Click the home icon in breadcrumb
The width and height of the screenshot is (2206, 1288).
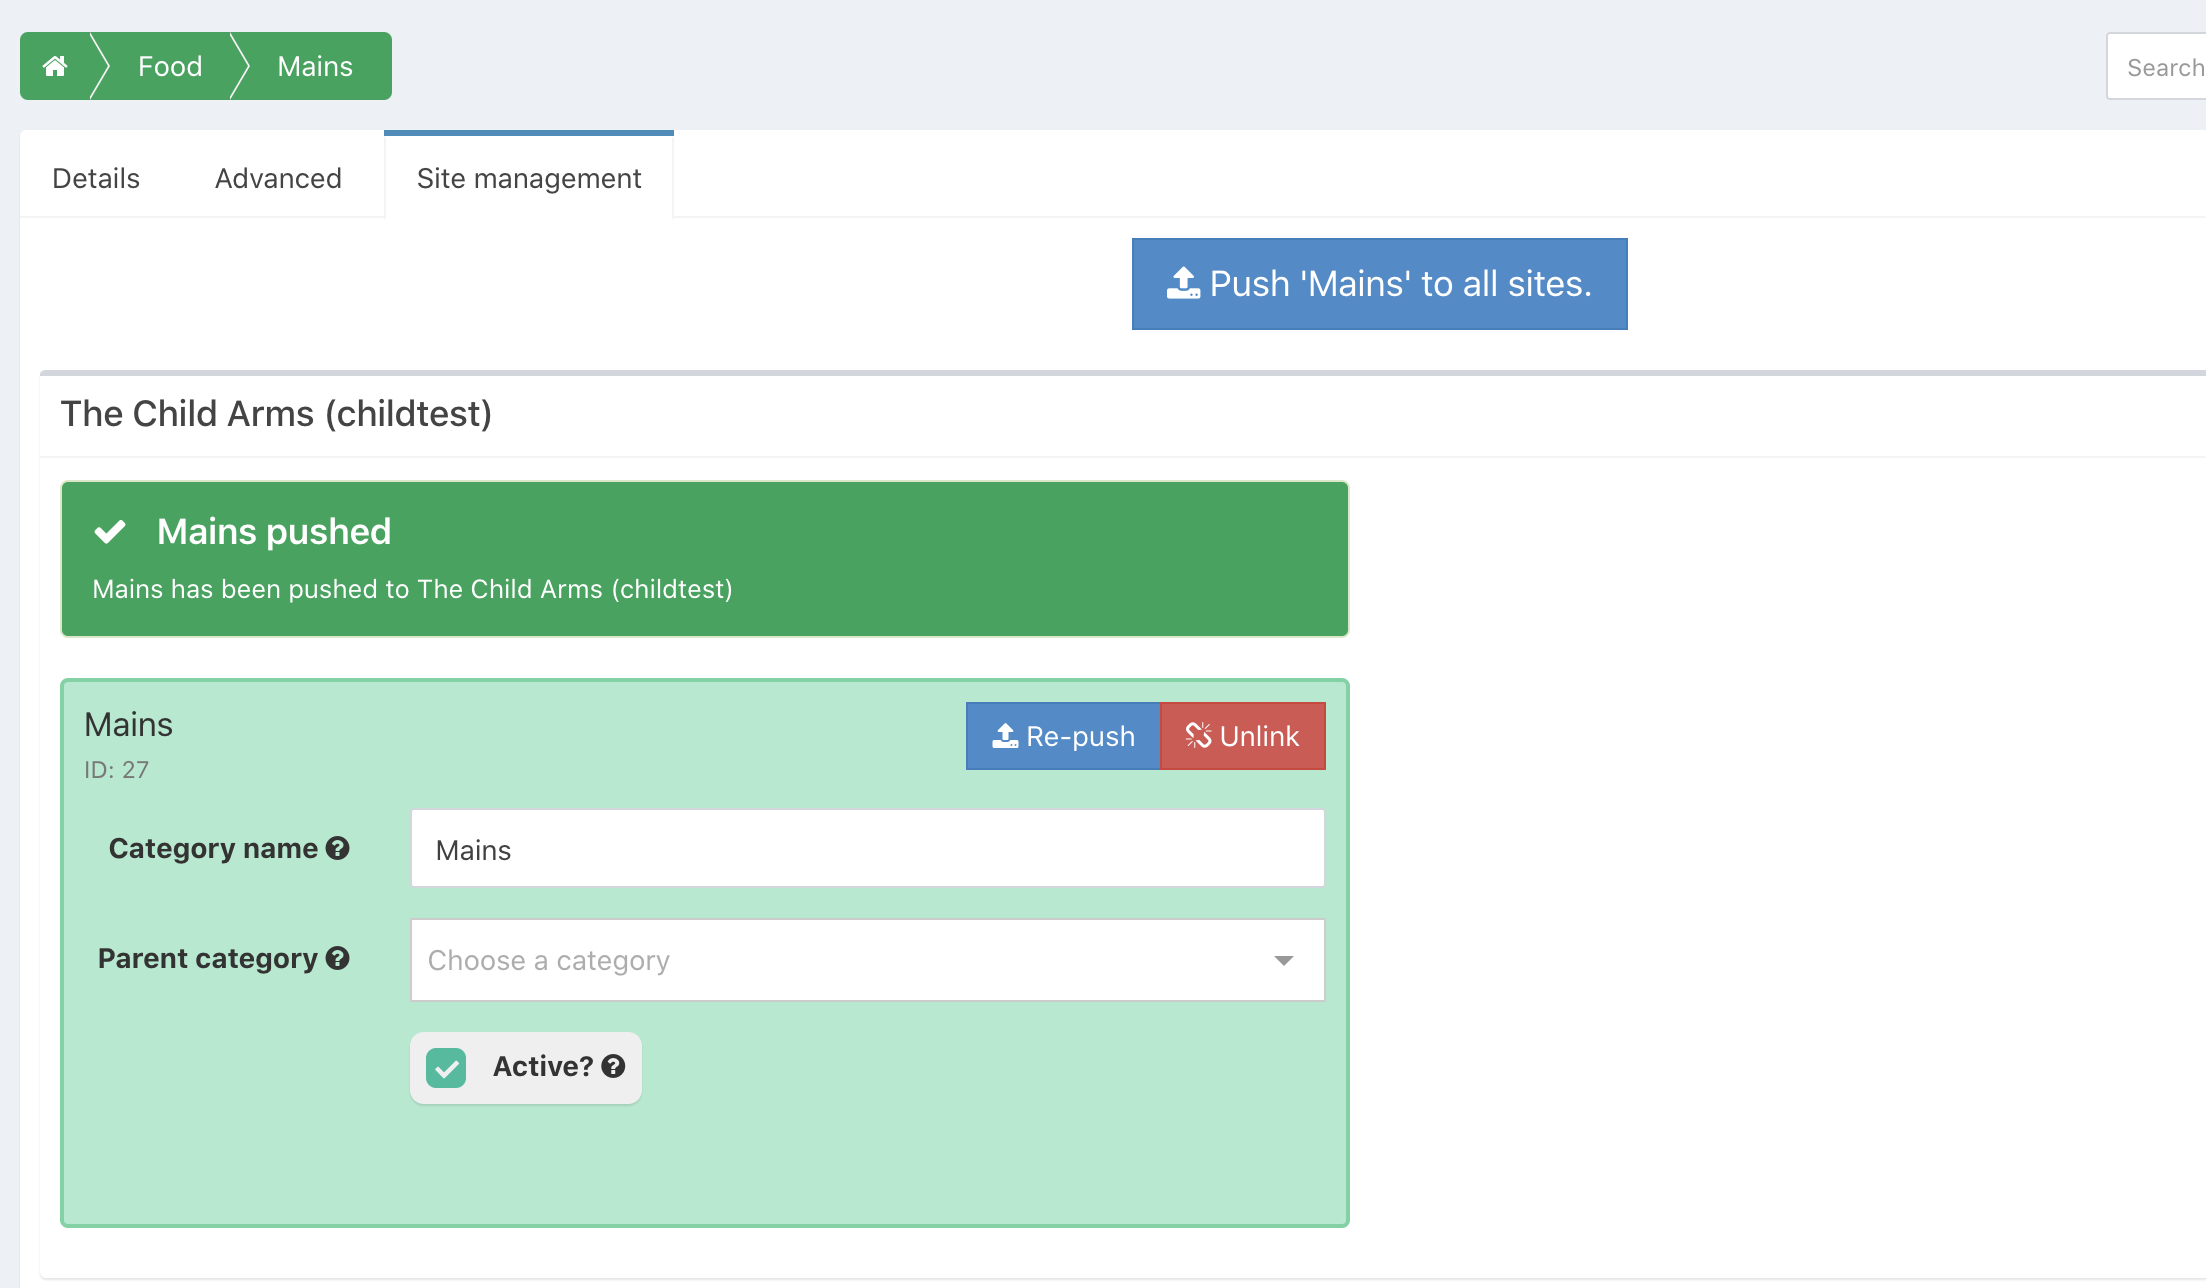point(55,66)
